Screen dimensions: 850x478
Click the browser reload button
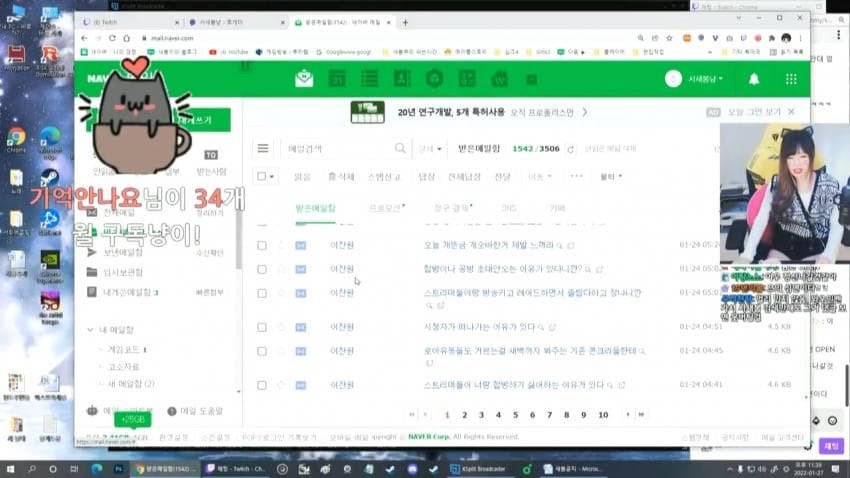[112, 38]
